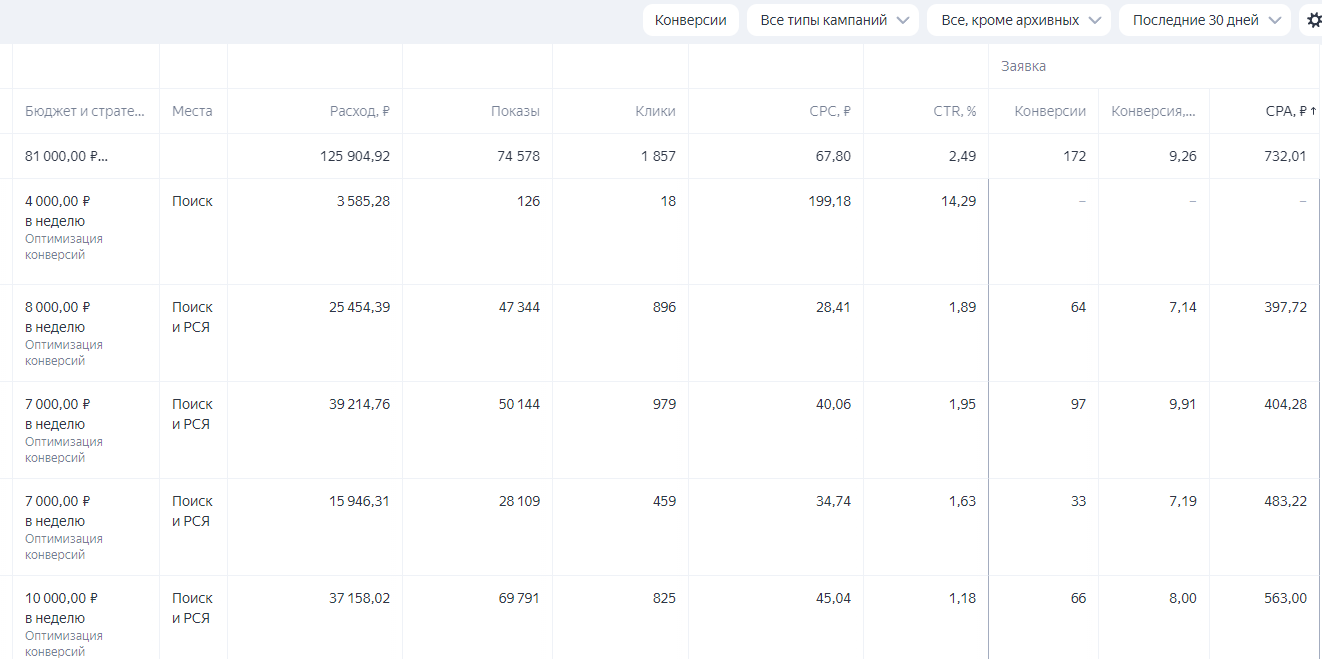
Task: Open the Все, кроме архивных dropdown
Action: pyautogui.click(x=1018, y=20)
